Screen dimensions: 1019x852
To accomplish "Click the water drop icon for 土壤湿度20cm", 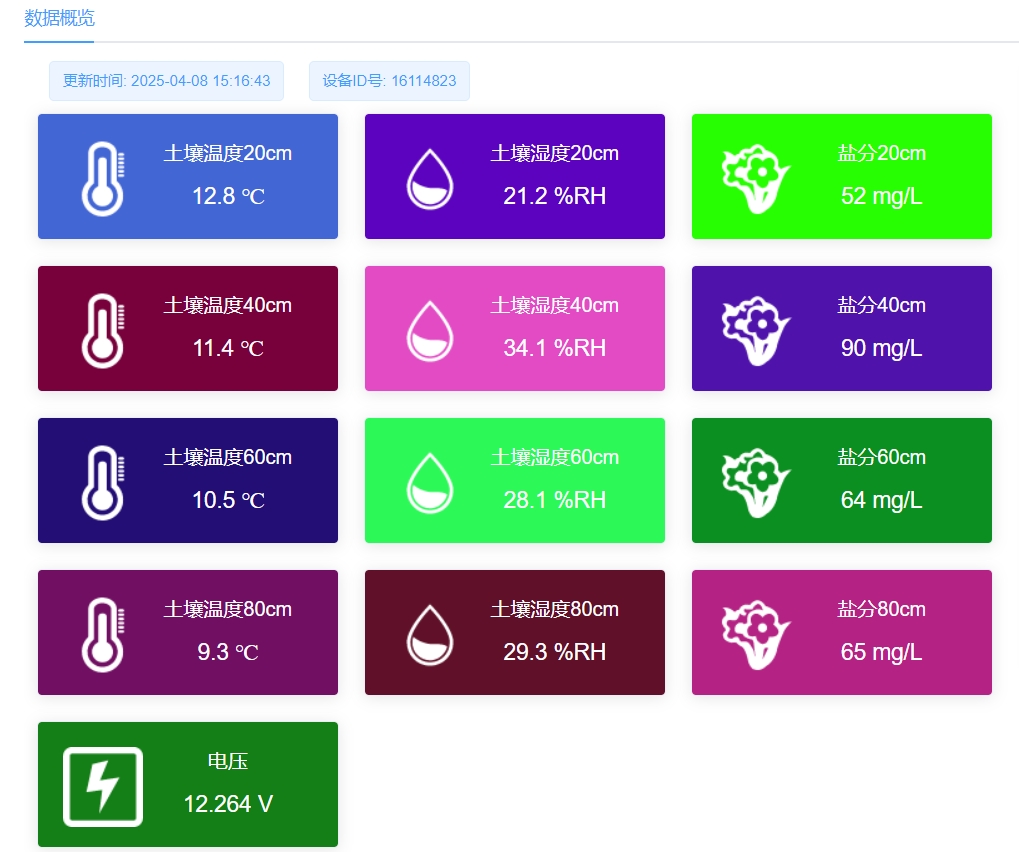I will pos(429,178).
